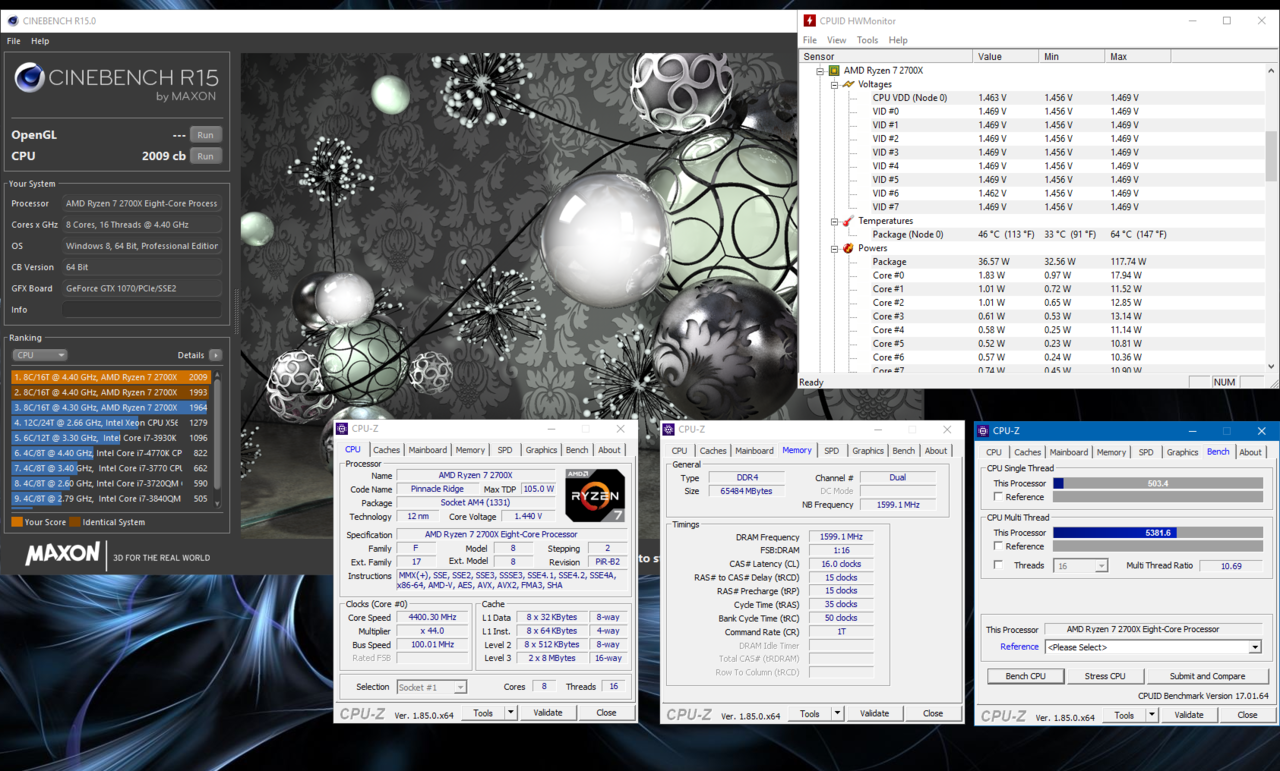This screenshot has width=1280, height=771.
Task: Run the OpenGL benchmark
Action: [x=205, y=134]
